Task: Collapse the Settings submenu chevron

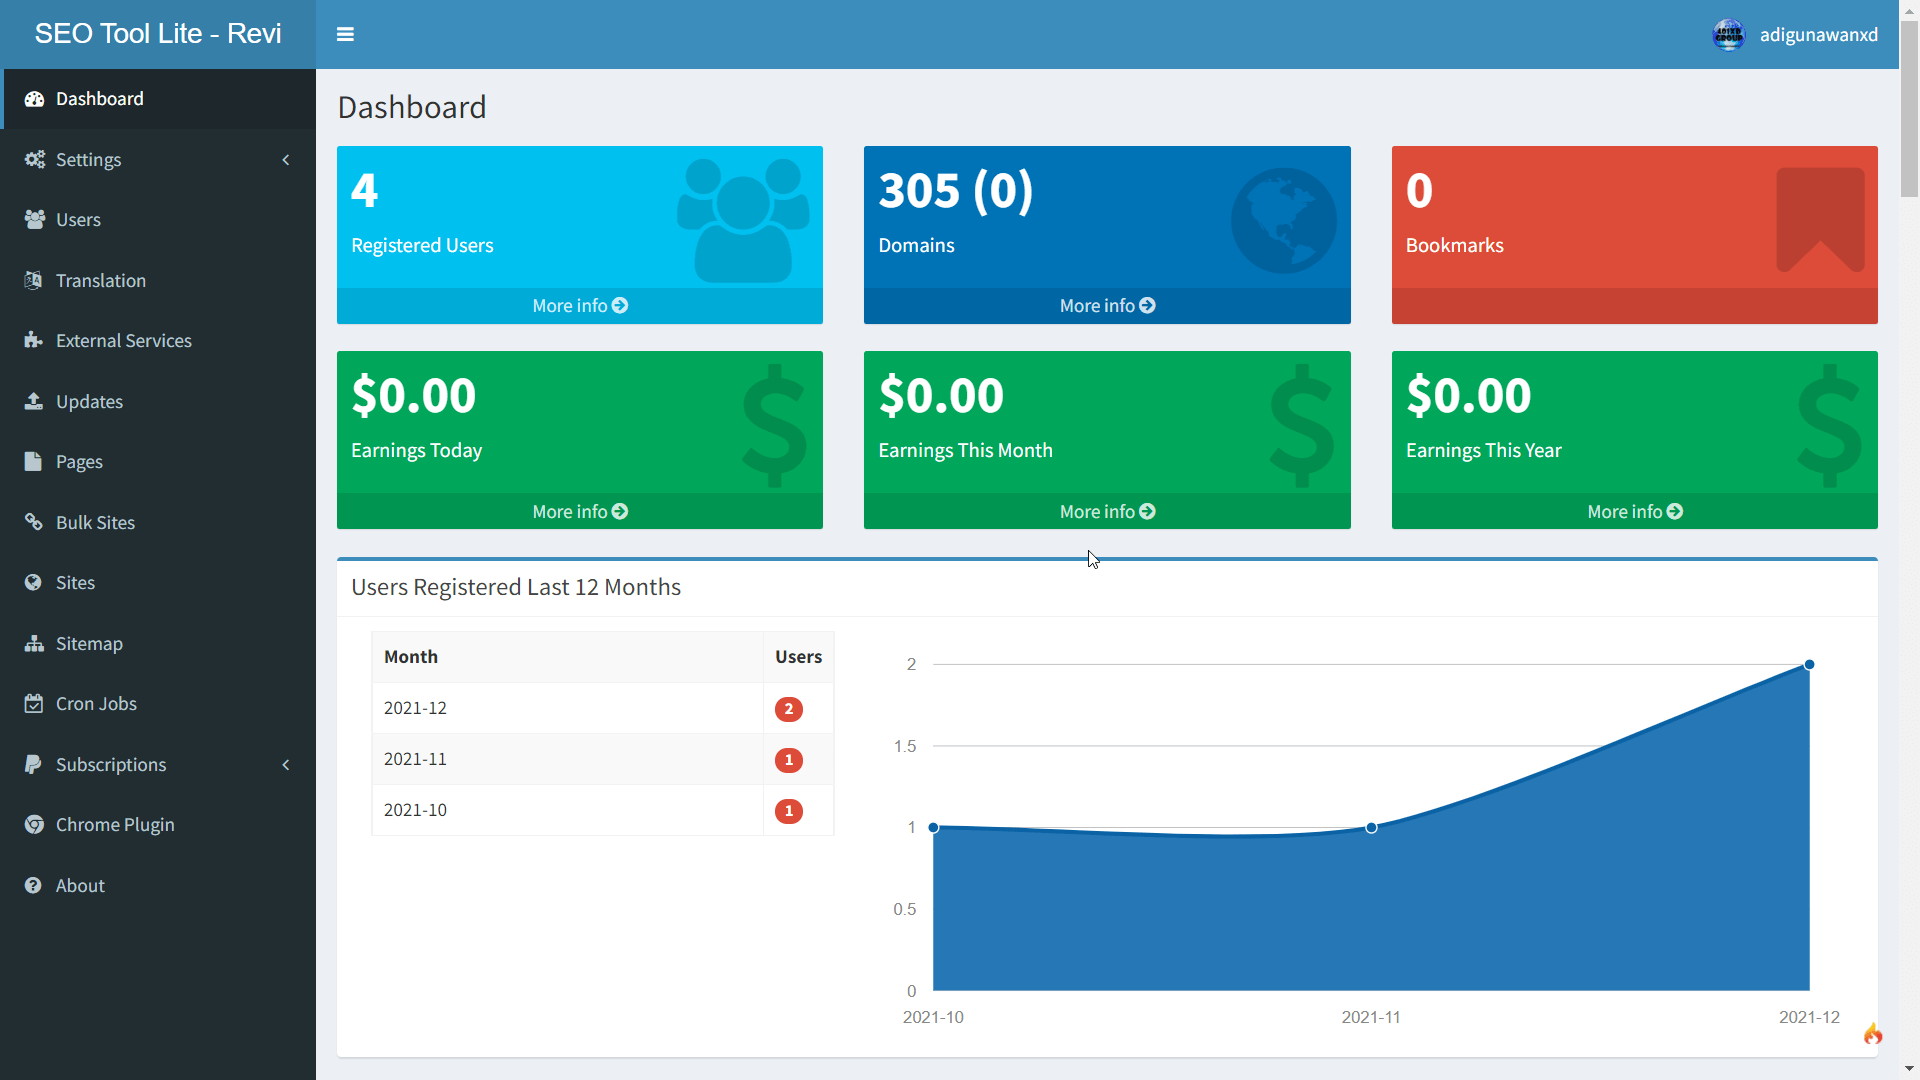Action: (286, 160)
